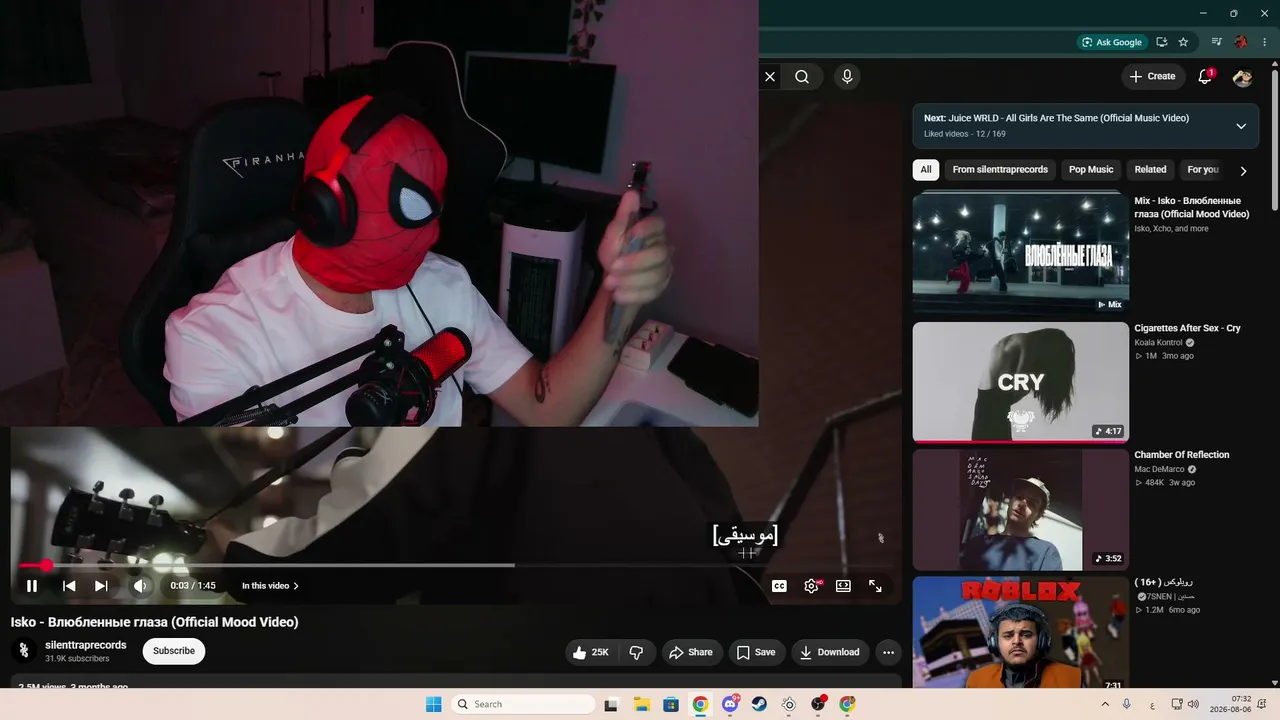Image resolution: width=1280 pixels, height=720 pixels.
Task: Switch the player to theater mode
Action: click(843, 586)
